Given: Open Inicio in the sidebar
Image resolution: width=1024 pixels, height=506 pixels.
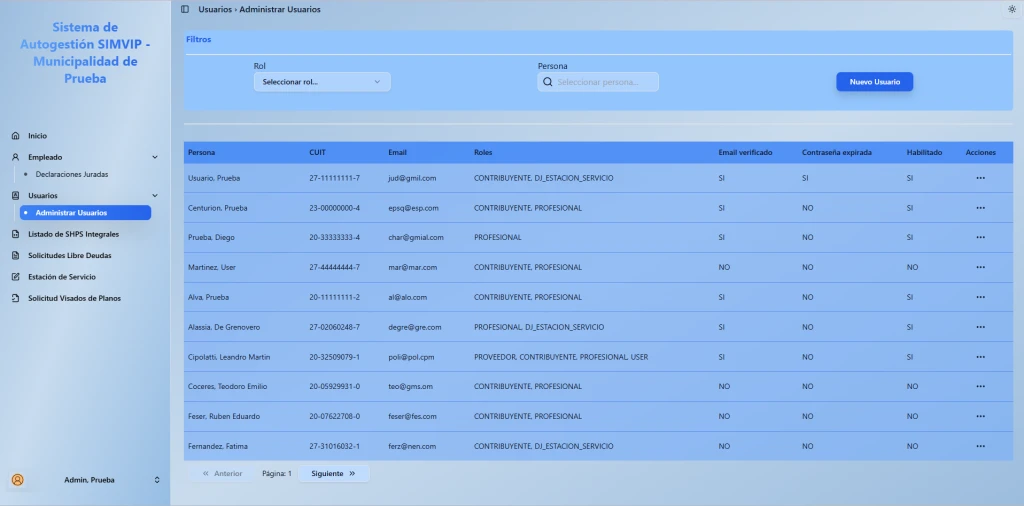Looking at the screenshot, I should click(37, 136).
